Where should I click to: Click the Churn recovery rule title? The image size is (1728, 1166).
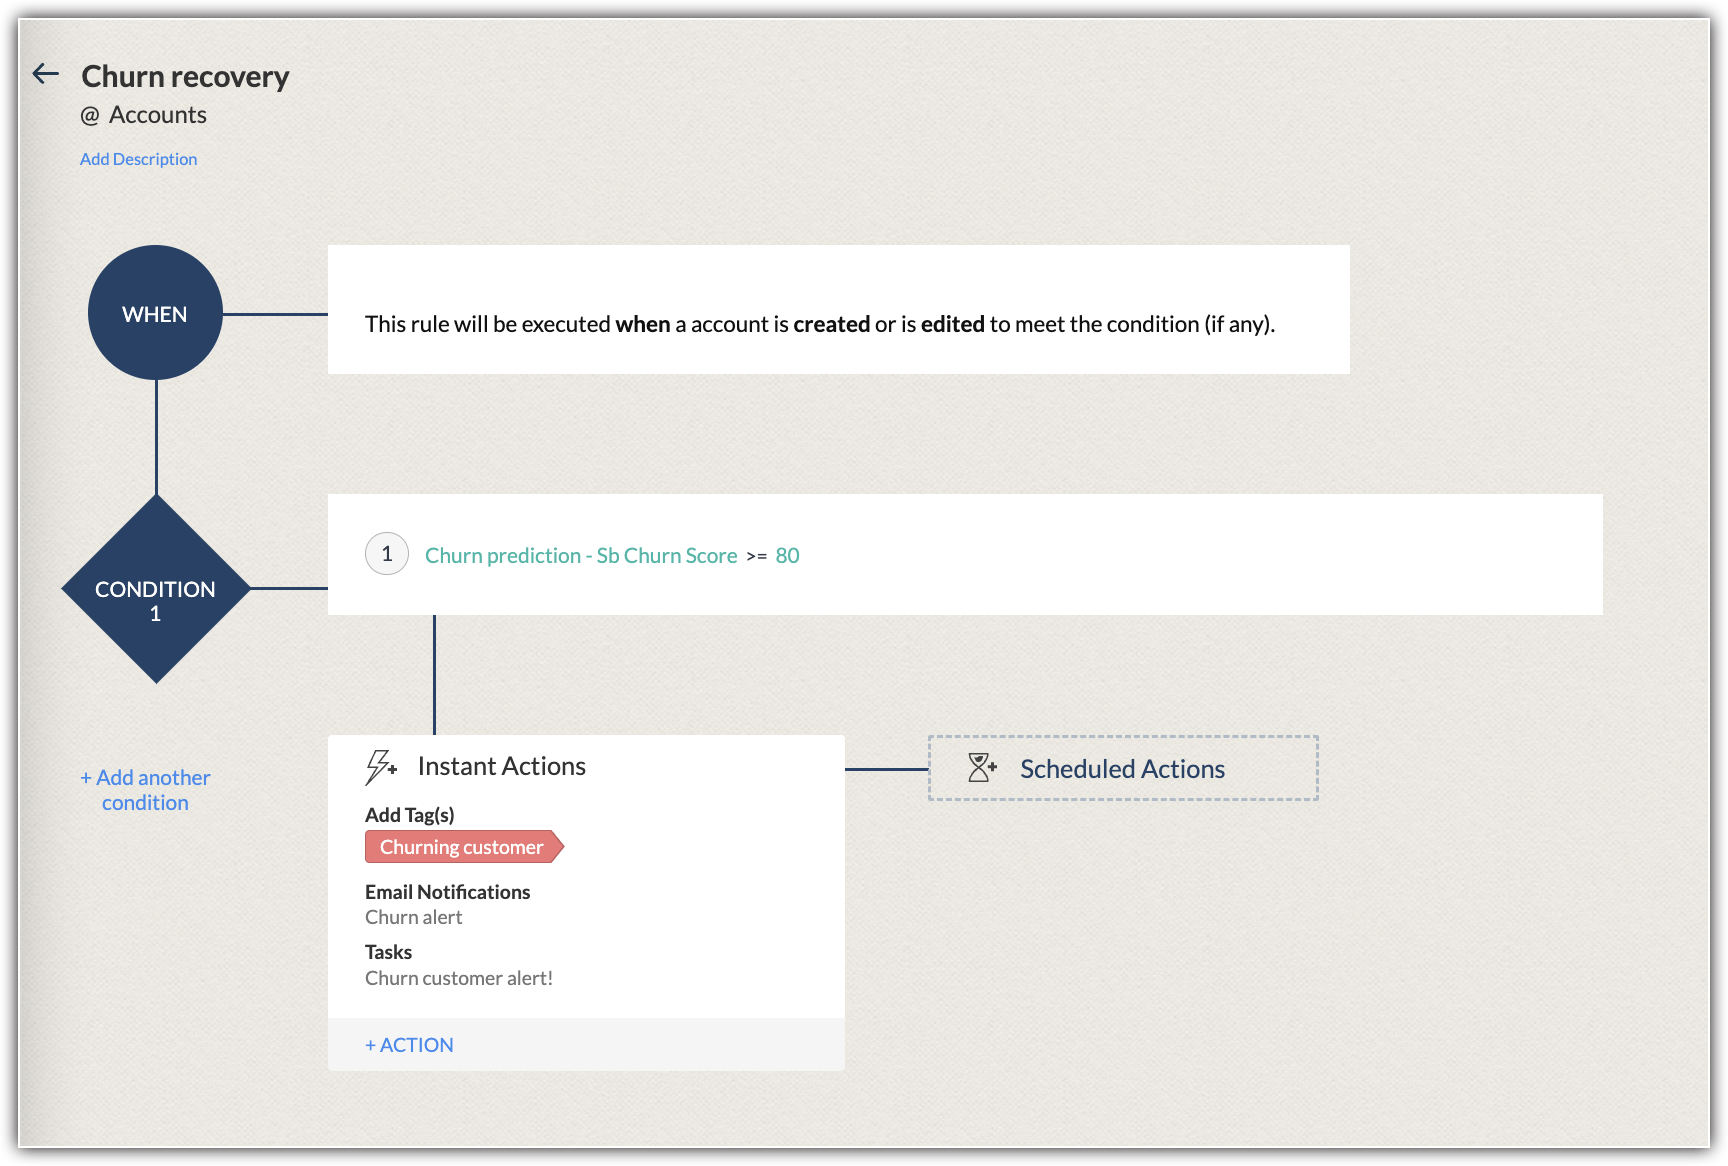[185, 76]
